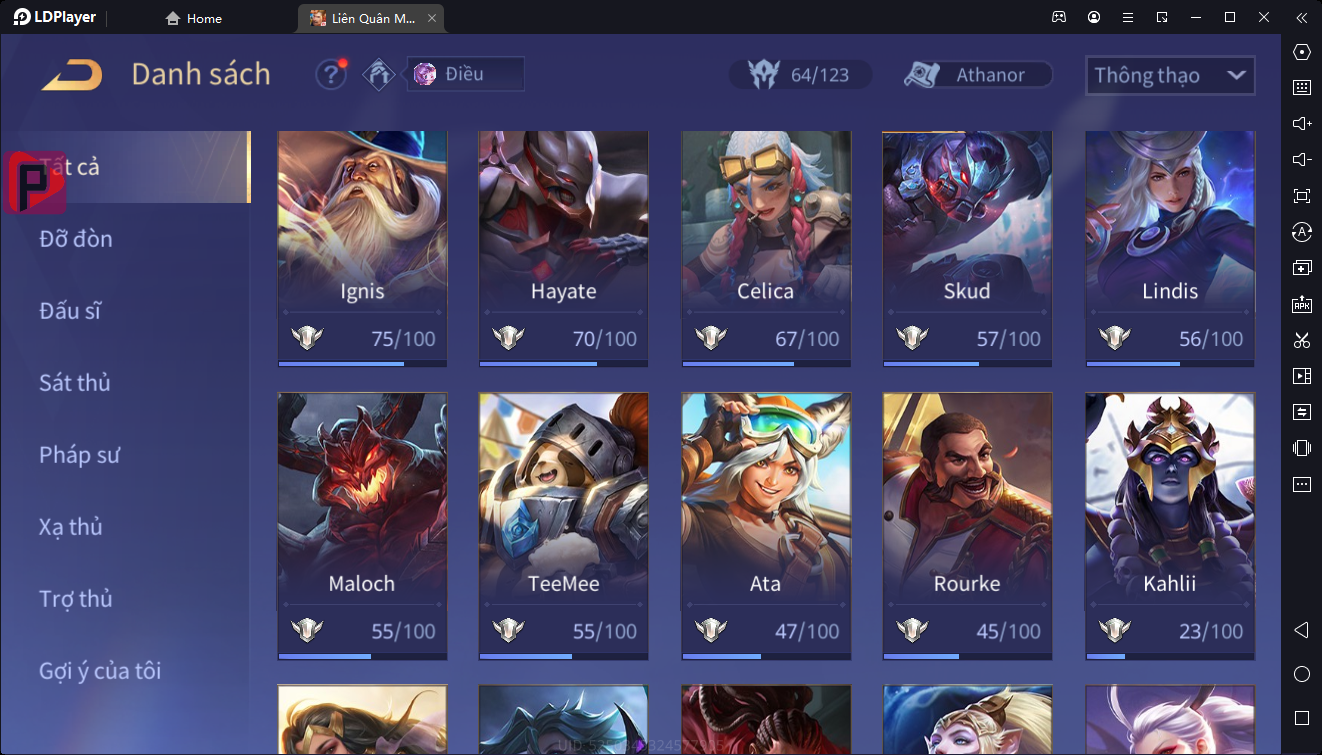Expand the Thông thạo sort dropdown
Viewport: 1322px width, 755px height.
pos(1170,75)
